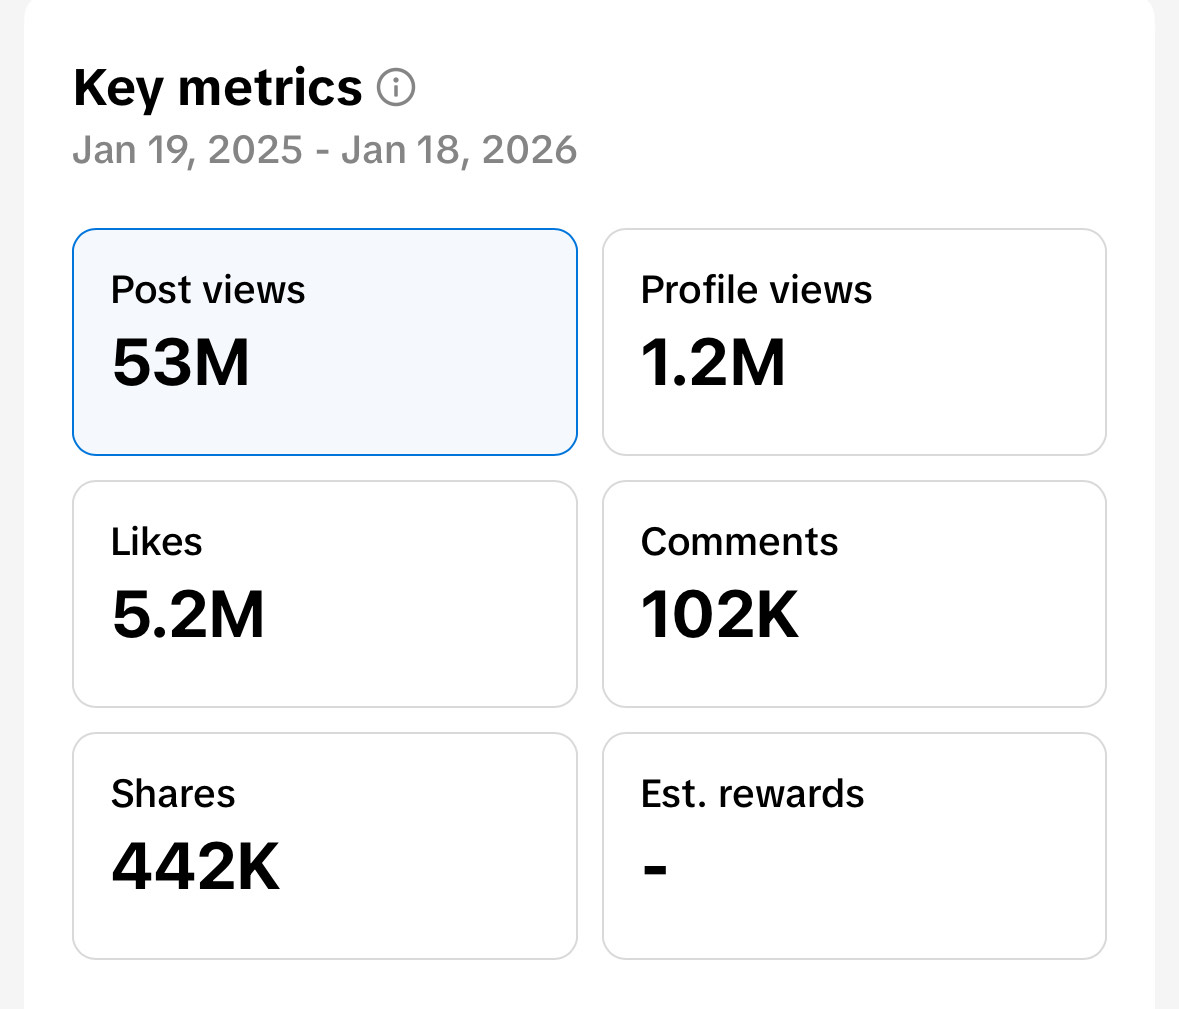Viewport: 1179px width, 1009px height.
Task: Click the Post views label text
Action: pos(208,289)
